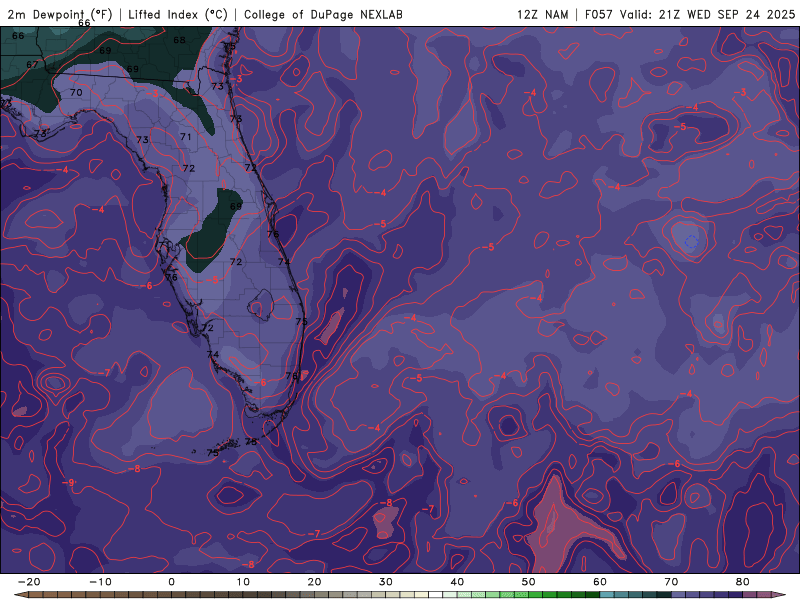
Task: Click the 40 label on the color scale
Action: click(457, 582)
